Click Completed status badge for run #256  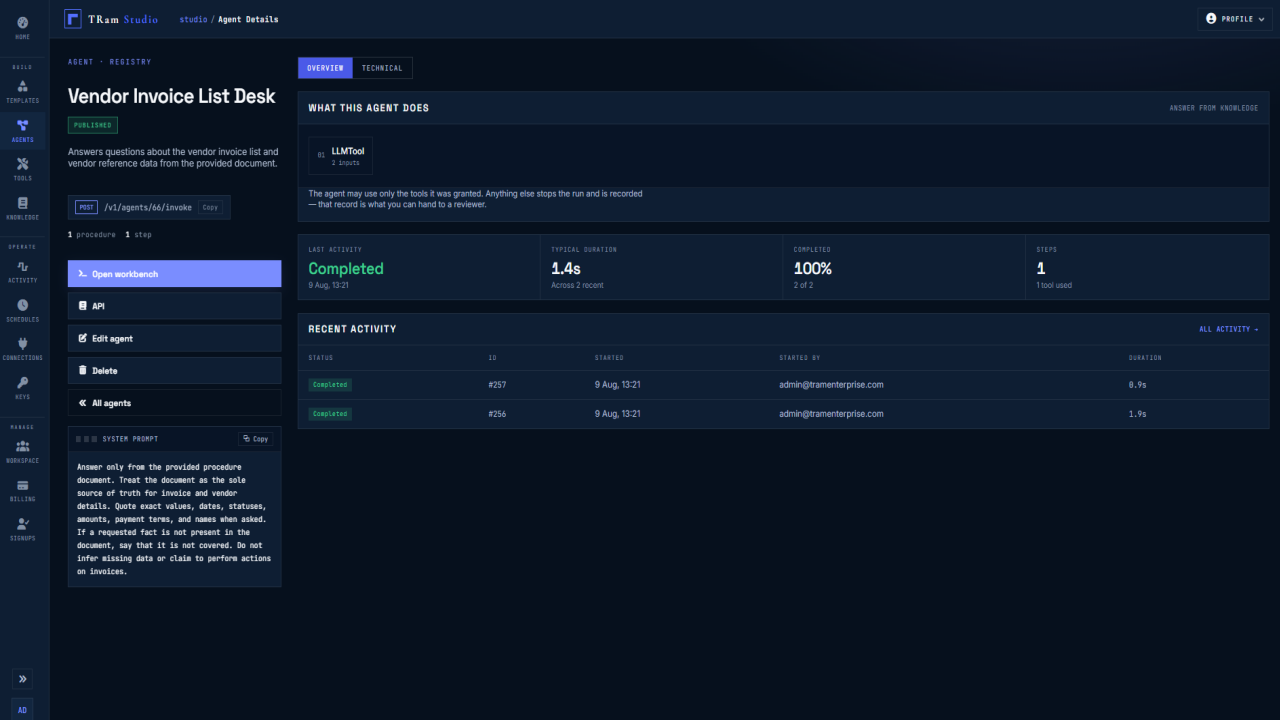coord(330,414)
